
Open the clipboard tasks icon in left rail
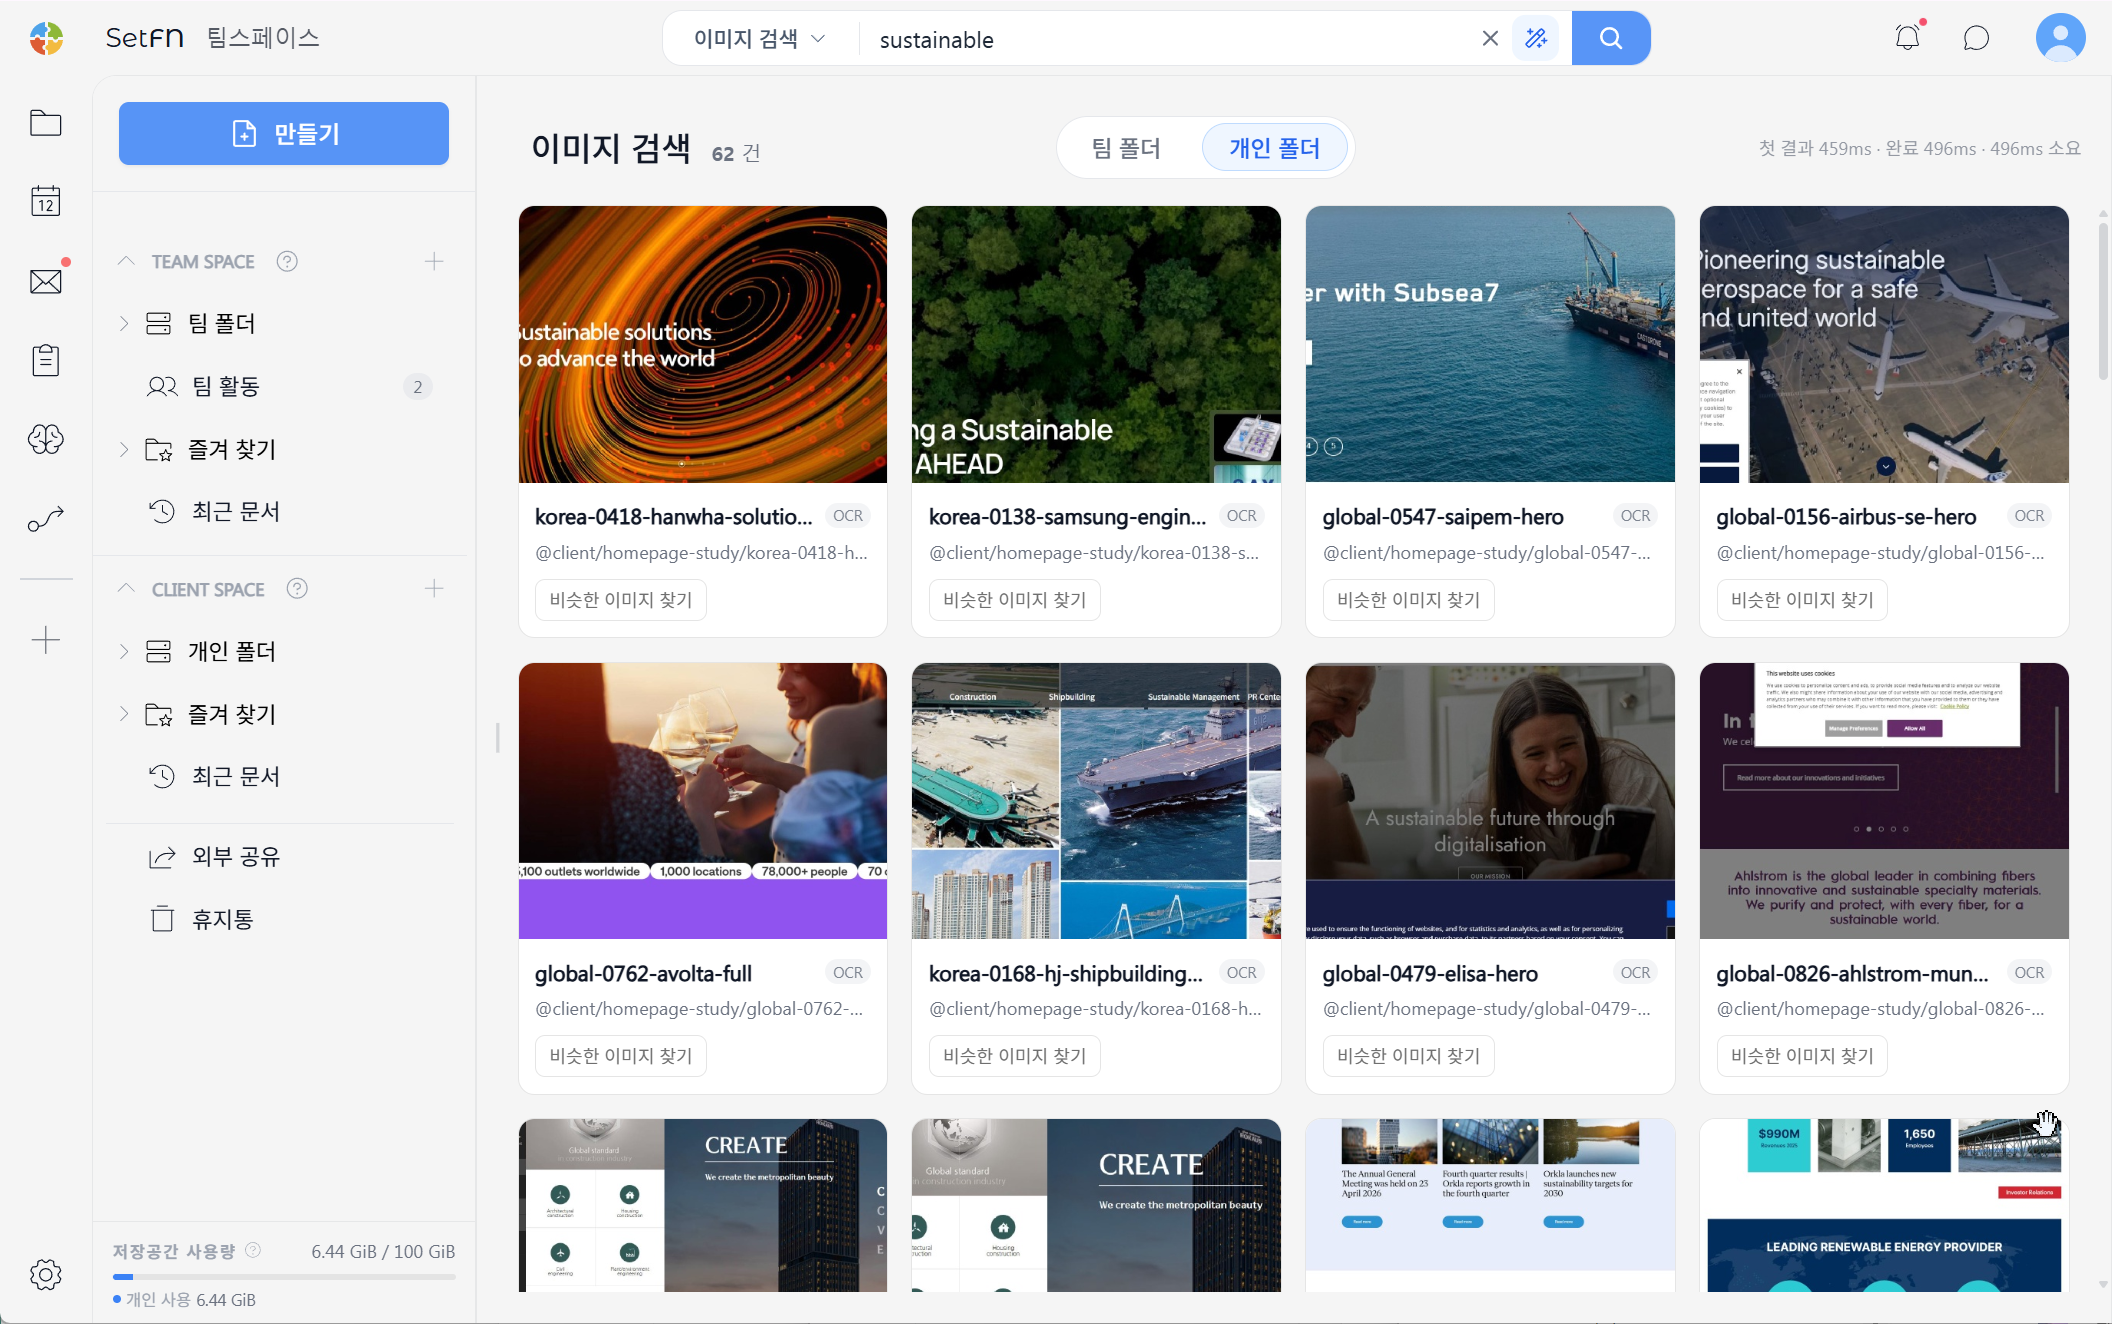[46, 360]
